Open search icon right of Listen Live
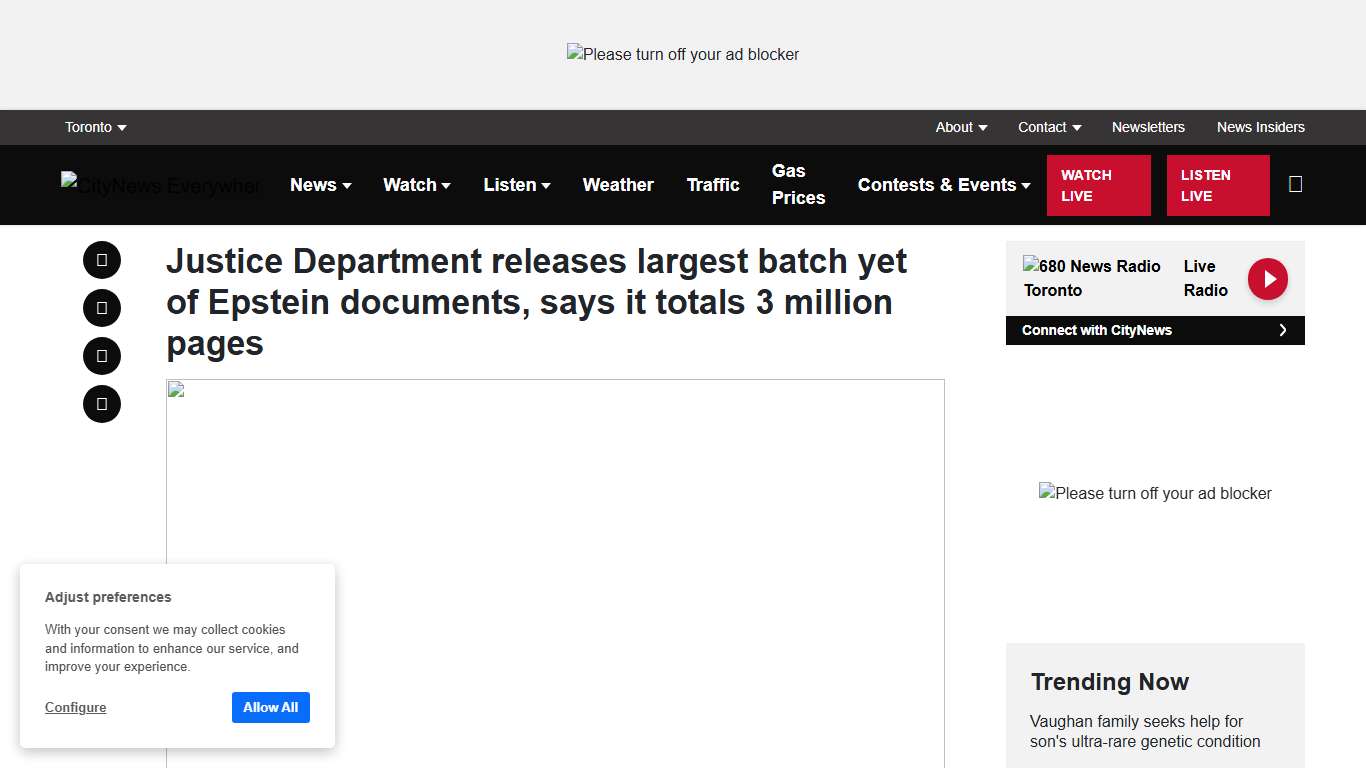Screen dimensions: 1366x768 click(1295, 184)
